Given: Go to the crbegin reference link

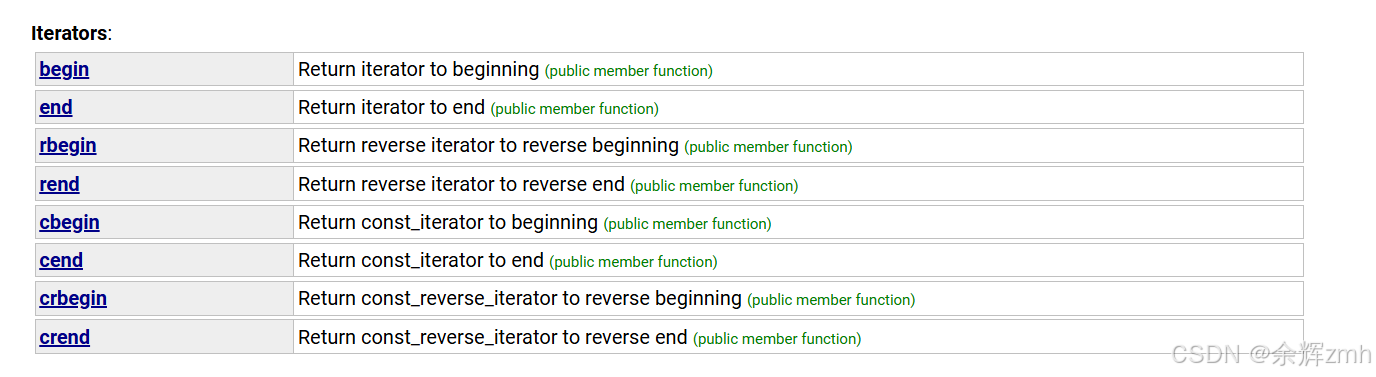Looking at the screenshot, I should click(73, 299).
